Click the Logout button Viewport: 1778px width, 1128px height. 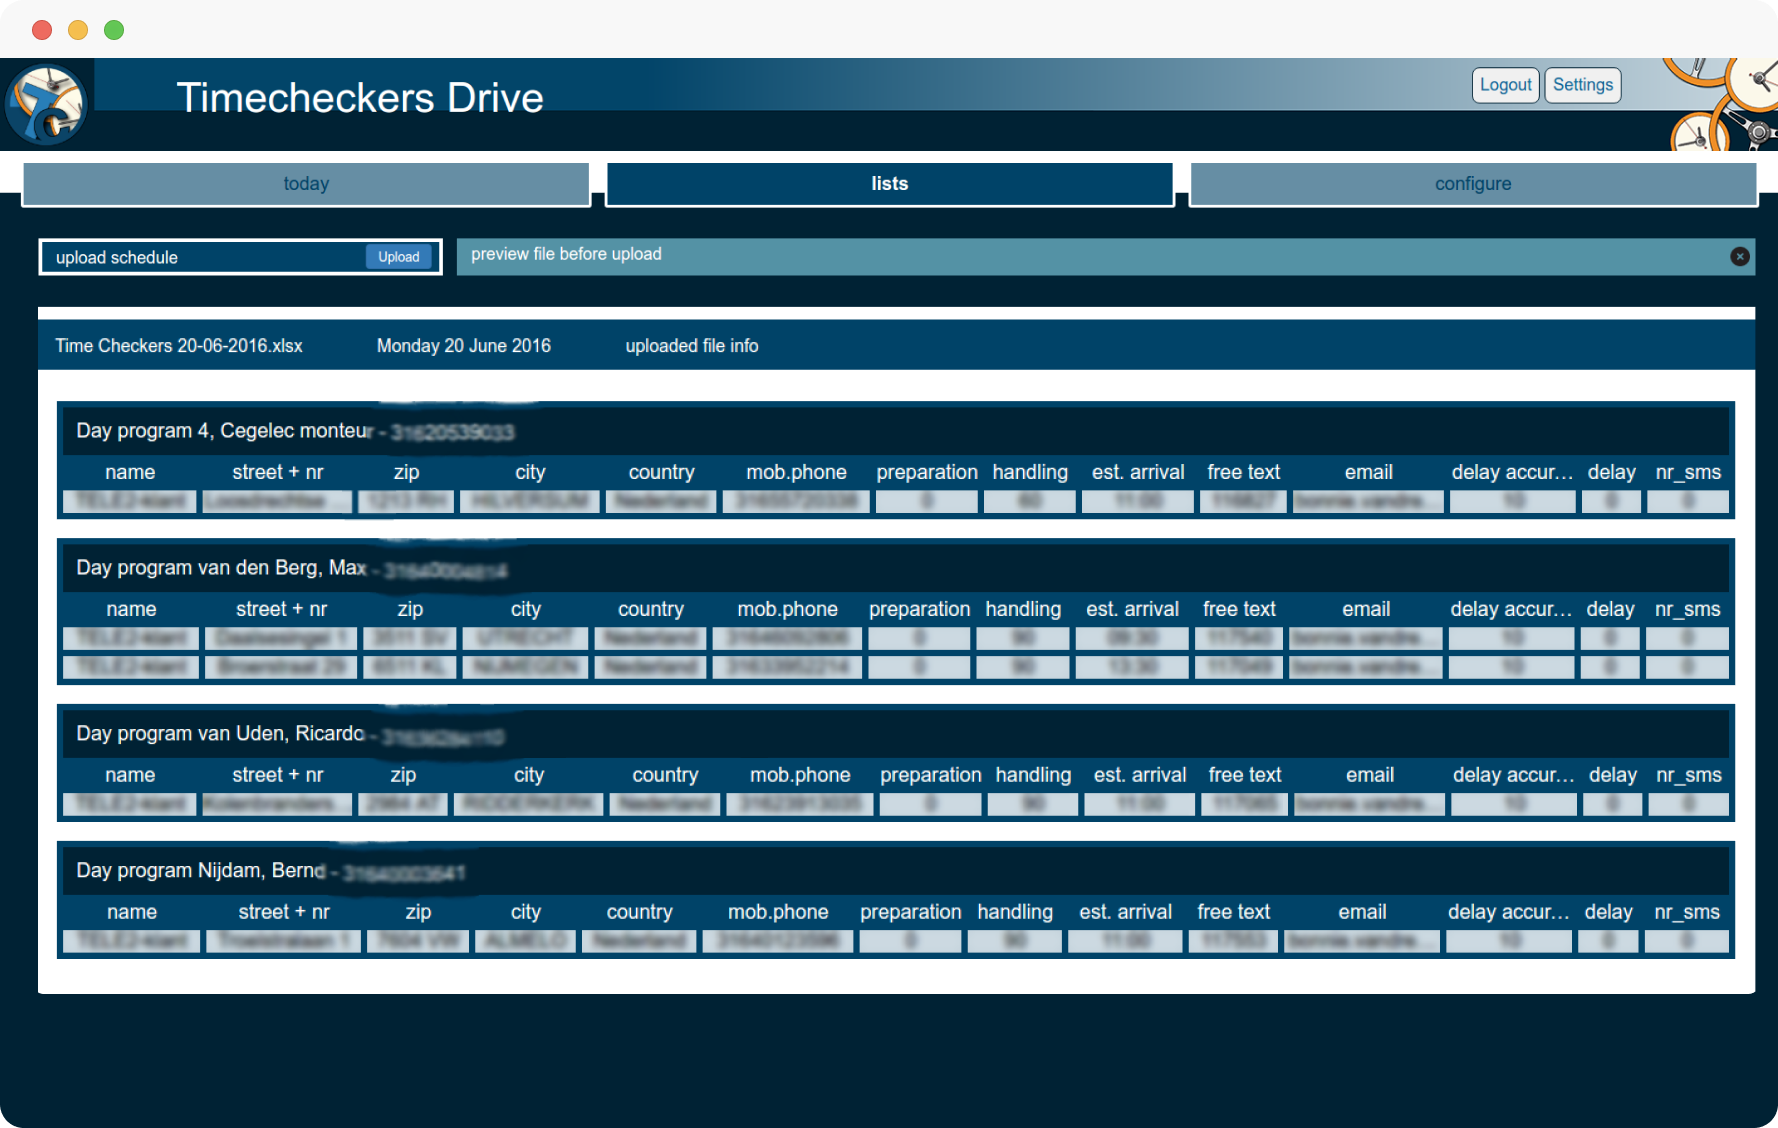(1505, 85)
